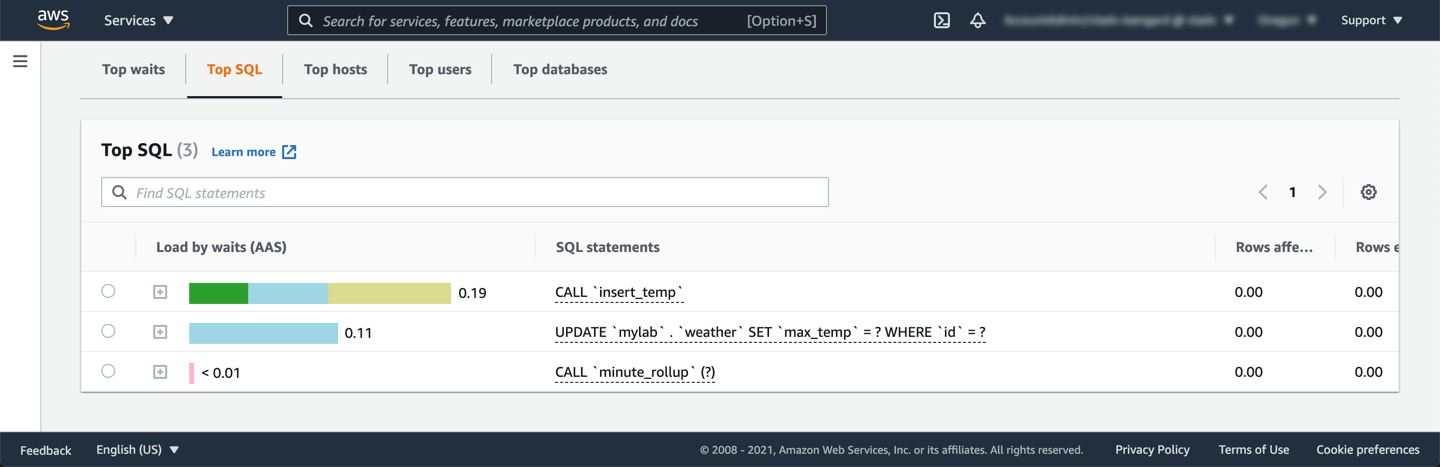The width and height of the screenshot is (1440, 467).
Task: Expand the UPDATE mylab weather row
Action: 160,332
